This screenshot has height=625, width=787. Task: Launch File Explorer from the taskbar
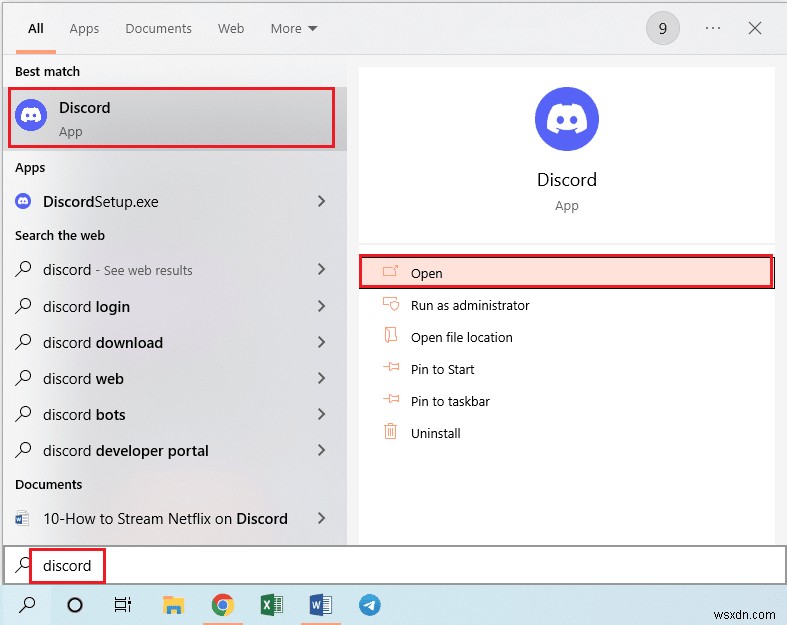[x=174, y=605]
